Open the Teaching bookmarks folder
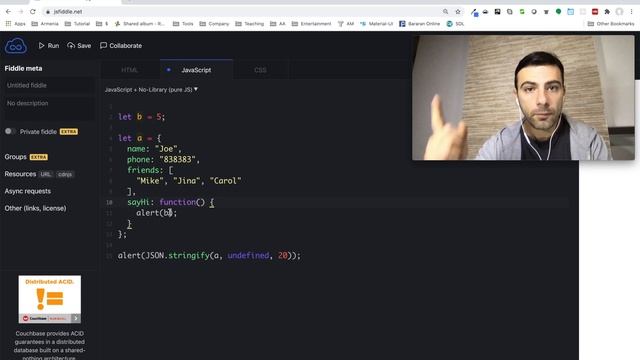 coord(249,24)
